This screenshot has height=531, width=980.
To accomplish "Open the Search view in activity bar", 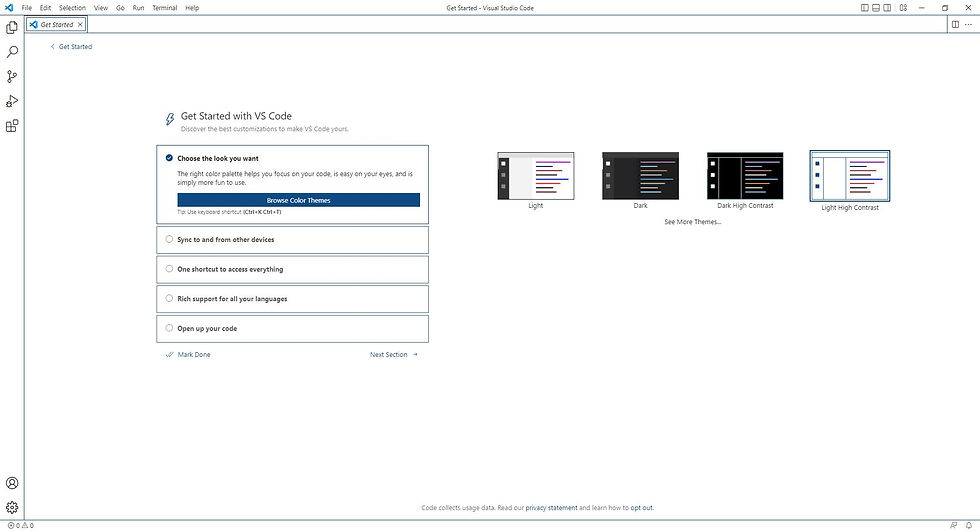I will pos(12,52).
